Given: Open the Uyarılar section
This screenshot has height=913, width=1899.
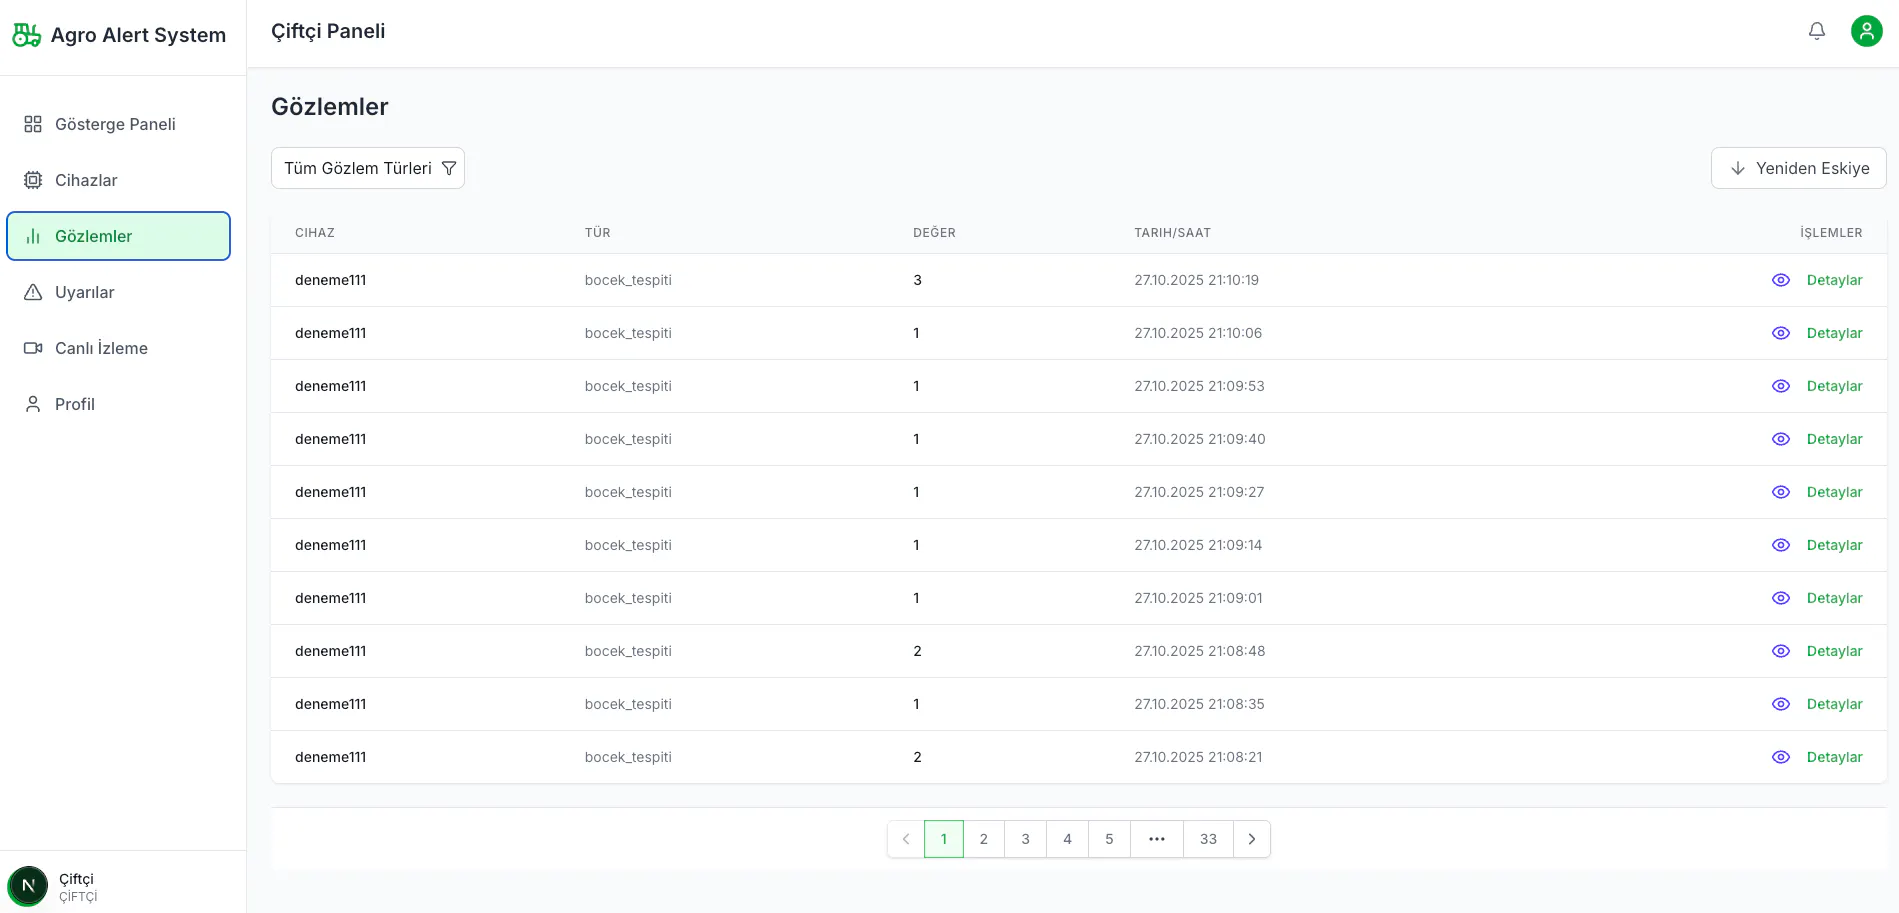Looking at the screenshot, I should coord(118,292).
